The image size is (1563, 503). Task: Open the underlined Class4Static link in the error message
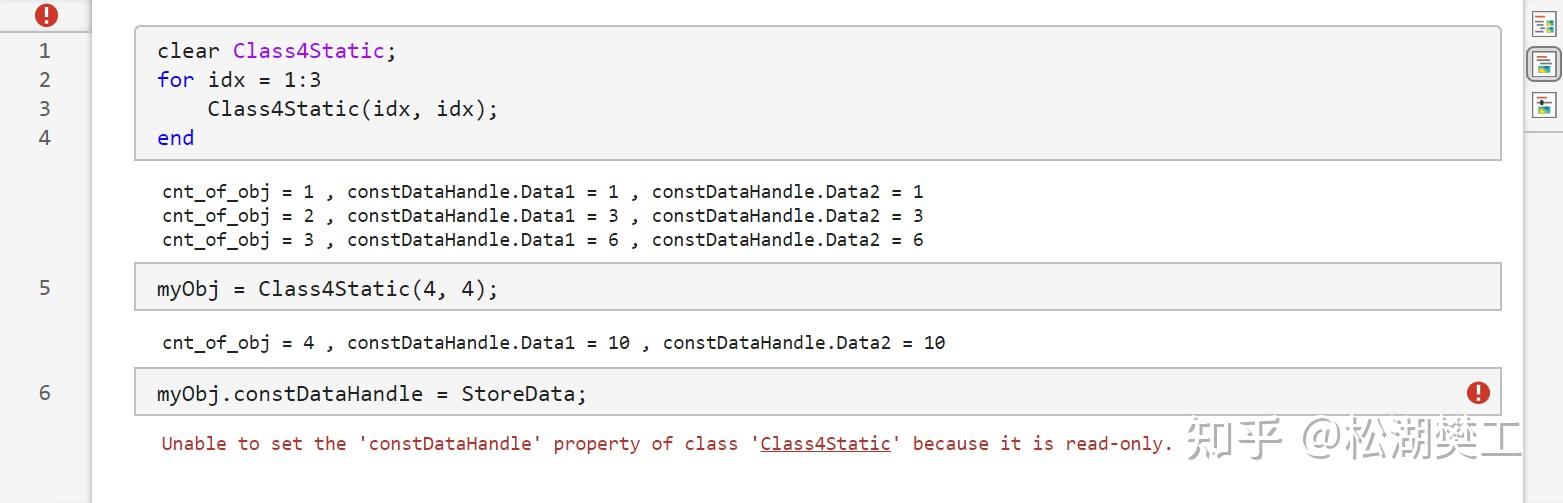tap(825, 443)
